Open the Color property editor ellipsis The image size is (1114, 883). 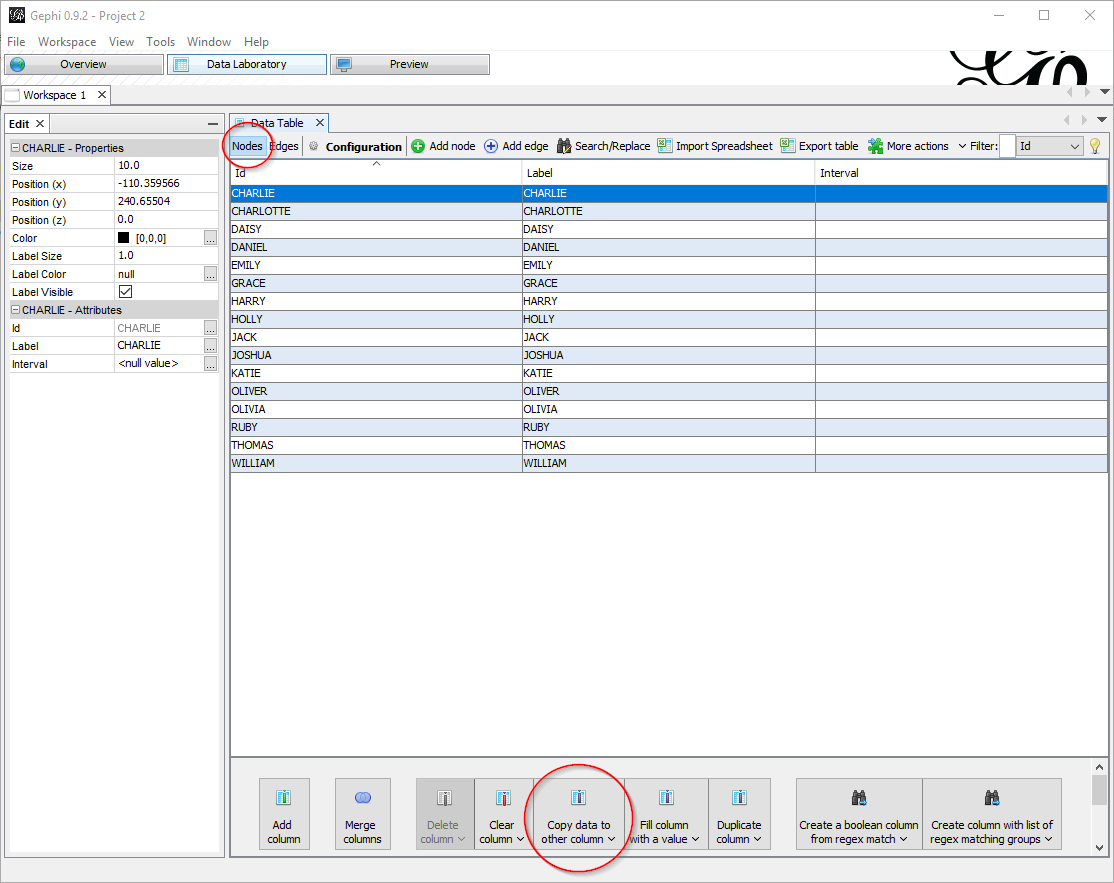[x=210, y=238]
